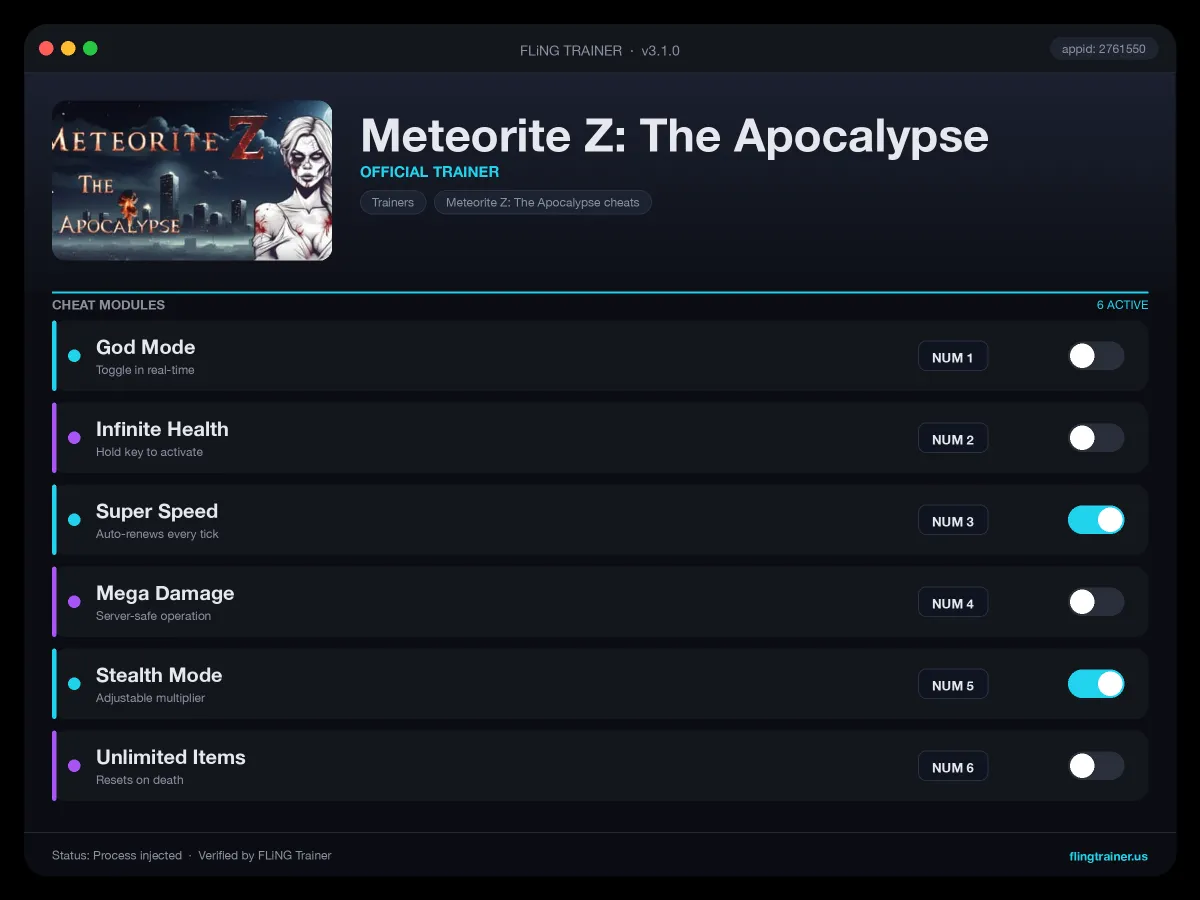Switch on Mega Damage toggle
Screen dimensions: 1200x900
tap(1096, 602)
